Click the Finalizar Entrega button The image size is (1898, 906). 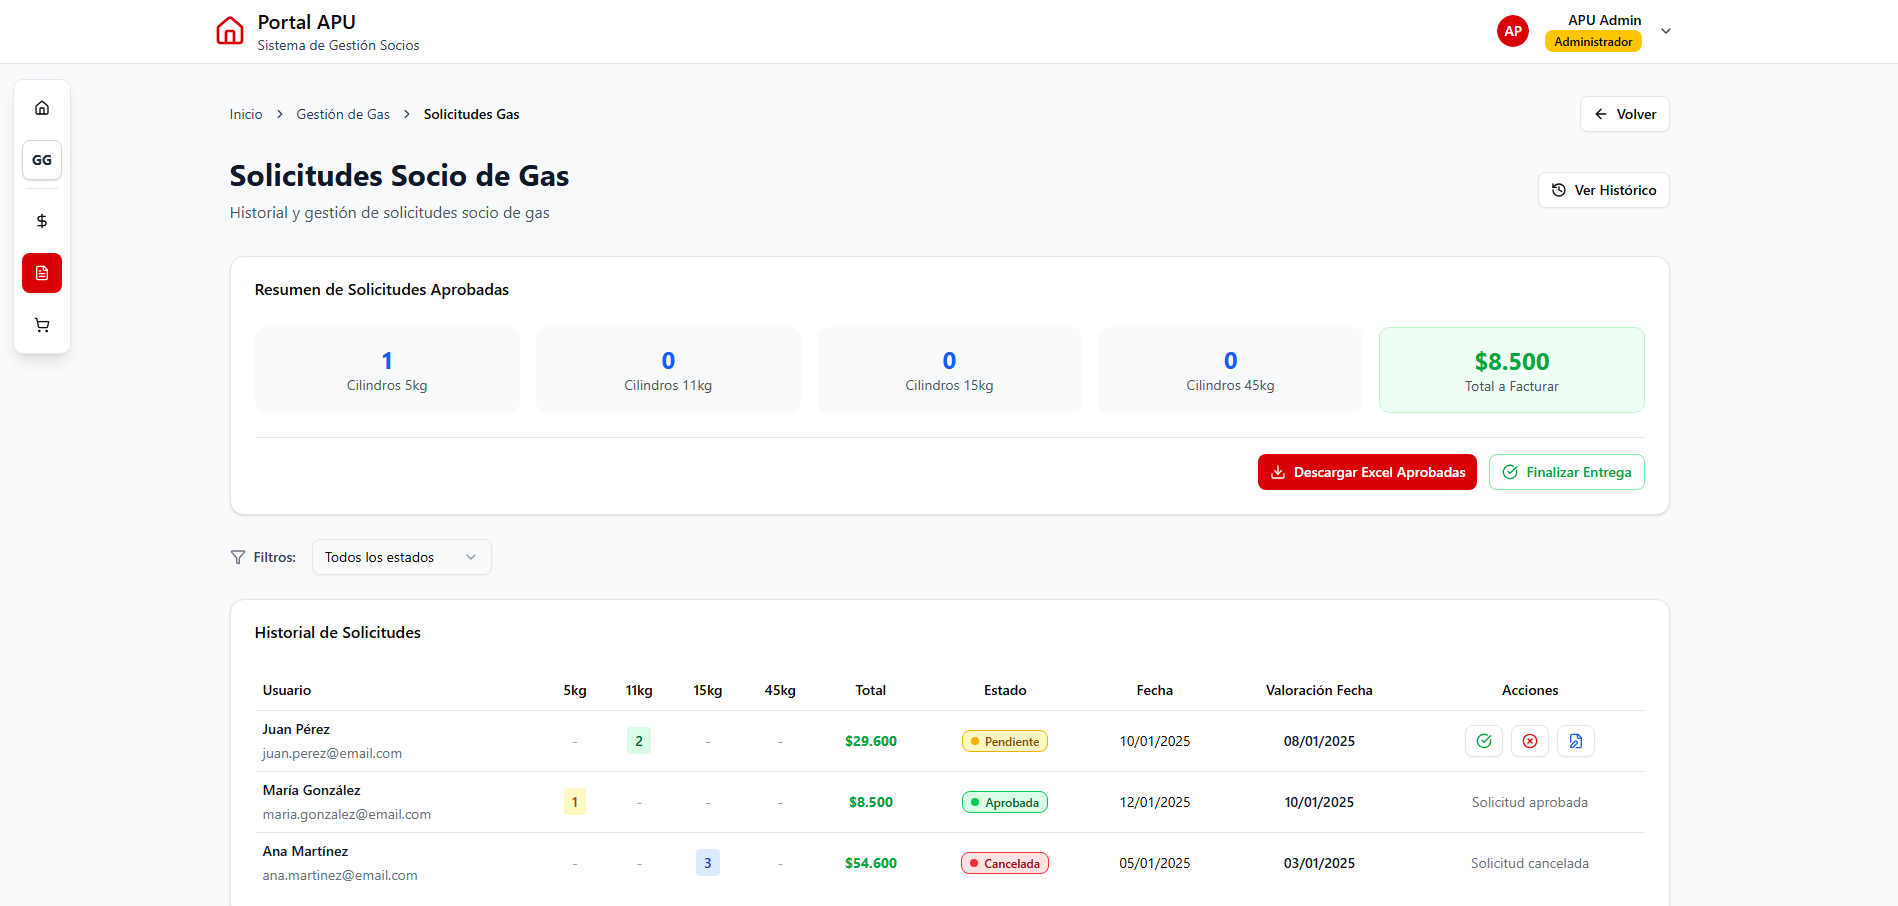[x=1566, y=471]
